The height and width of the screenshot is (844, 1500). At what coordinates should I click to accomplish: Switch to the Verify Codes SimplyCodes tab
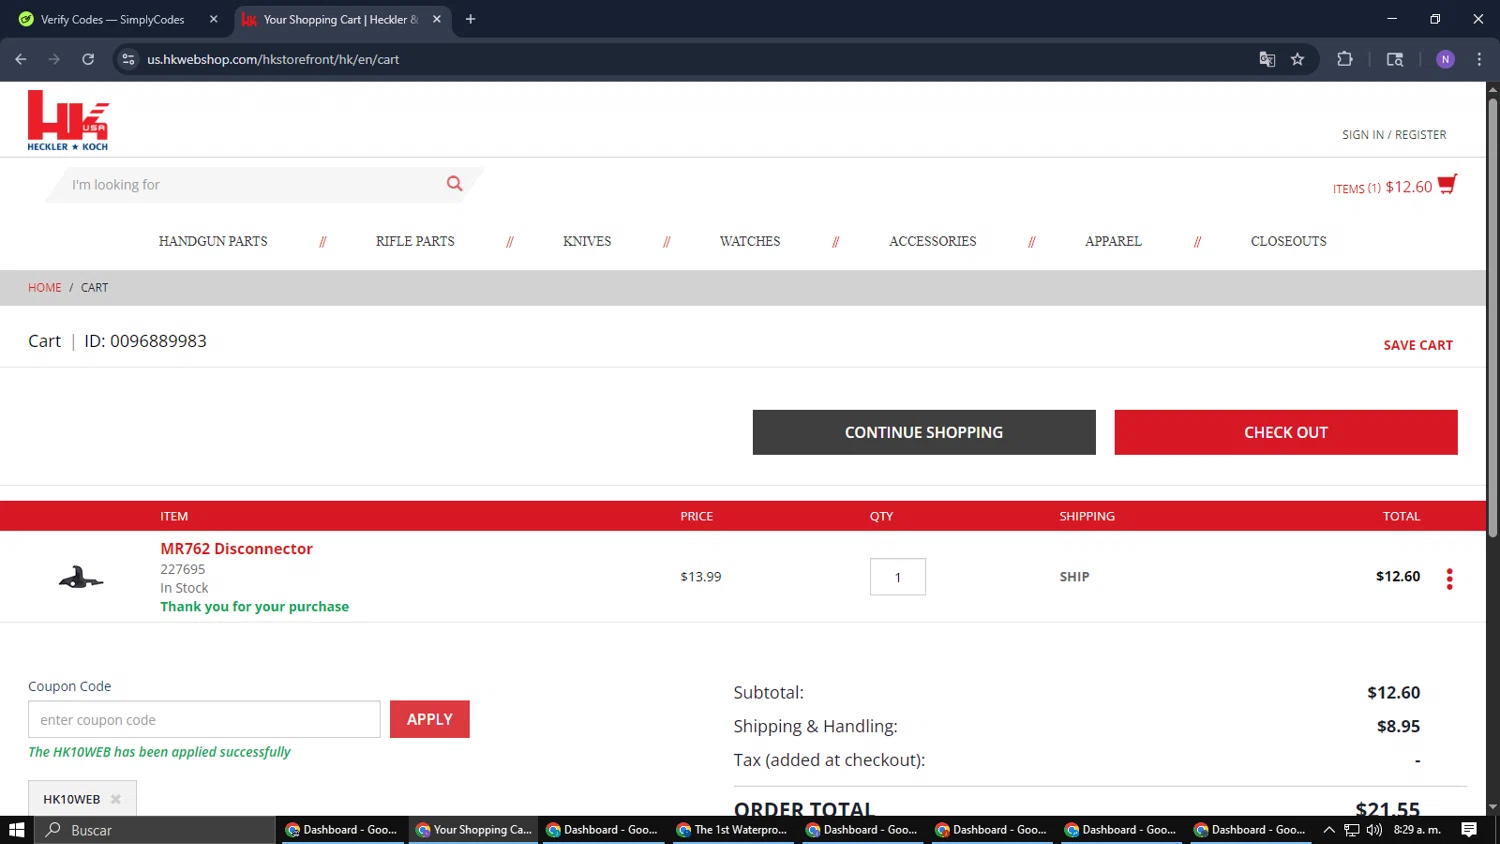coord(112,19)
